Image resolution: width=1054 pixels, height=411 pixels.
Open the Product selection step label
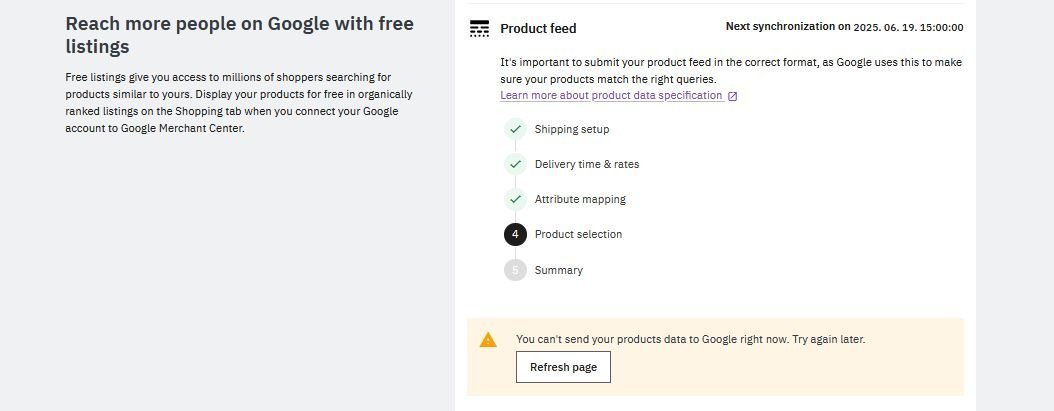tap(578, 234)
